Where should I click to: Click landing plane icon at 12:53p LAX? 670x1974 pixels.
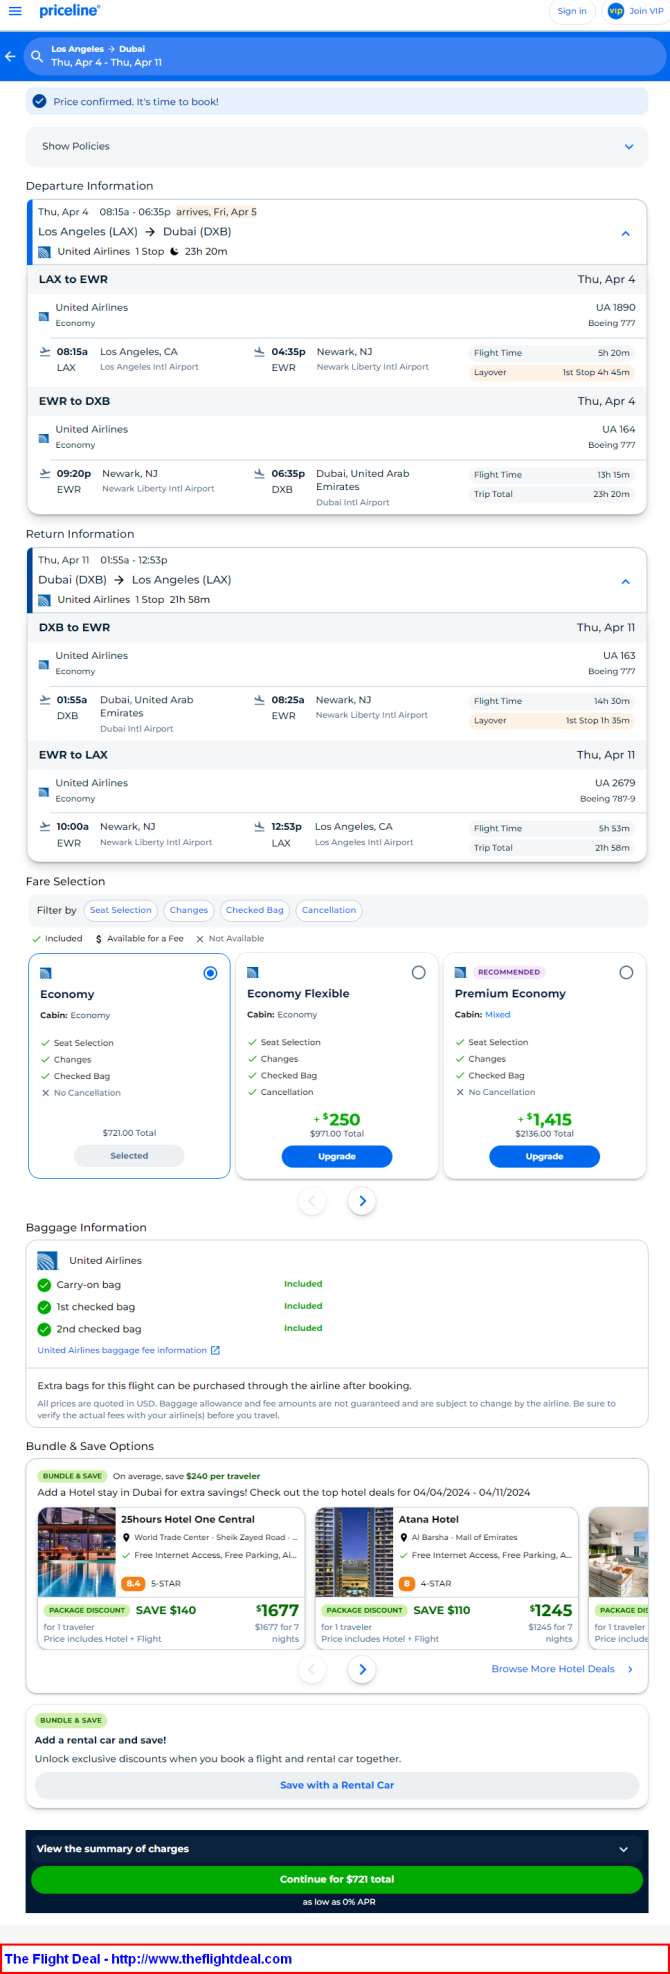[x=259, y=827]
